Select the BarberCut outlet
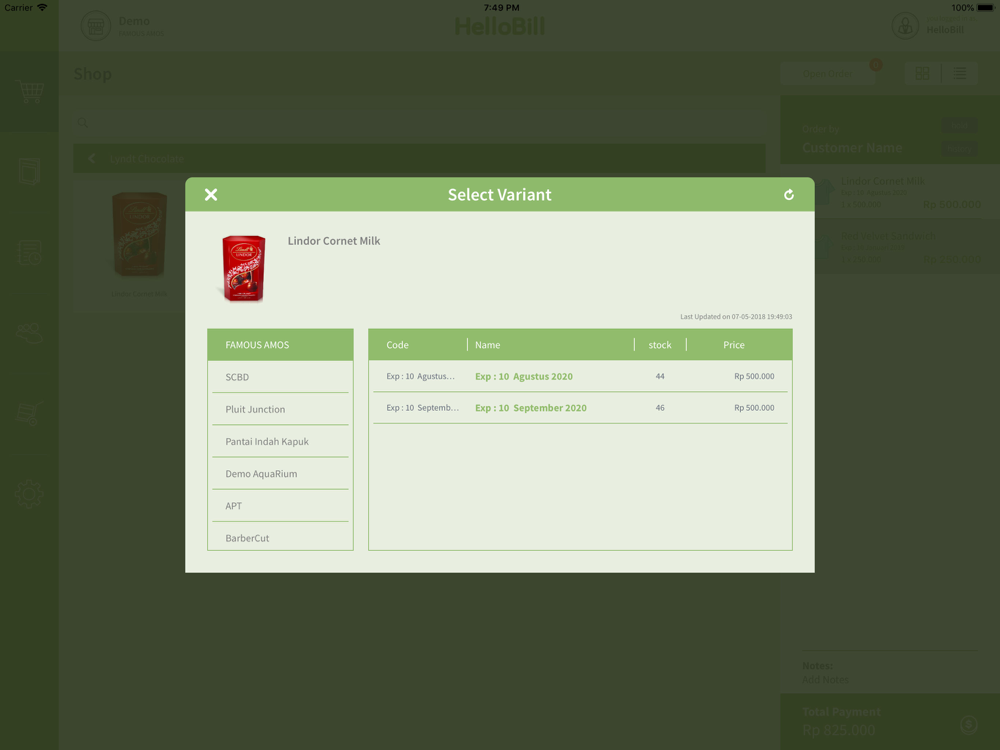1000x750 pixels. pos(281,538)
